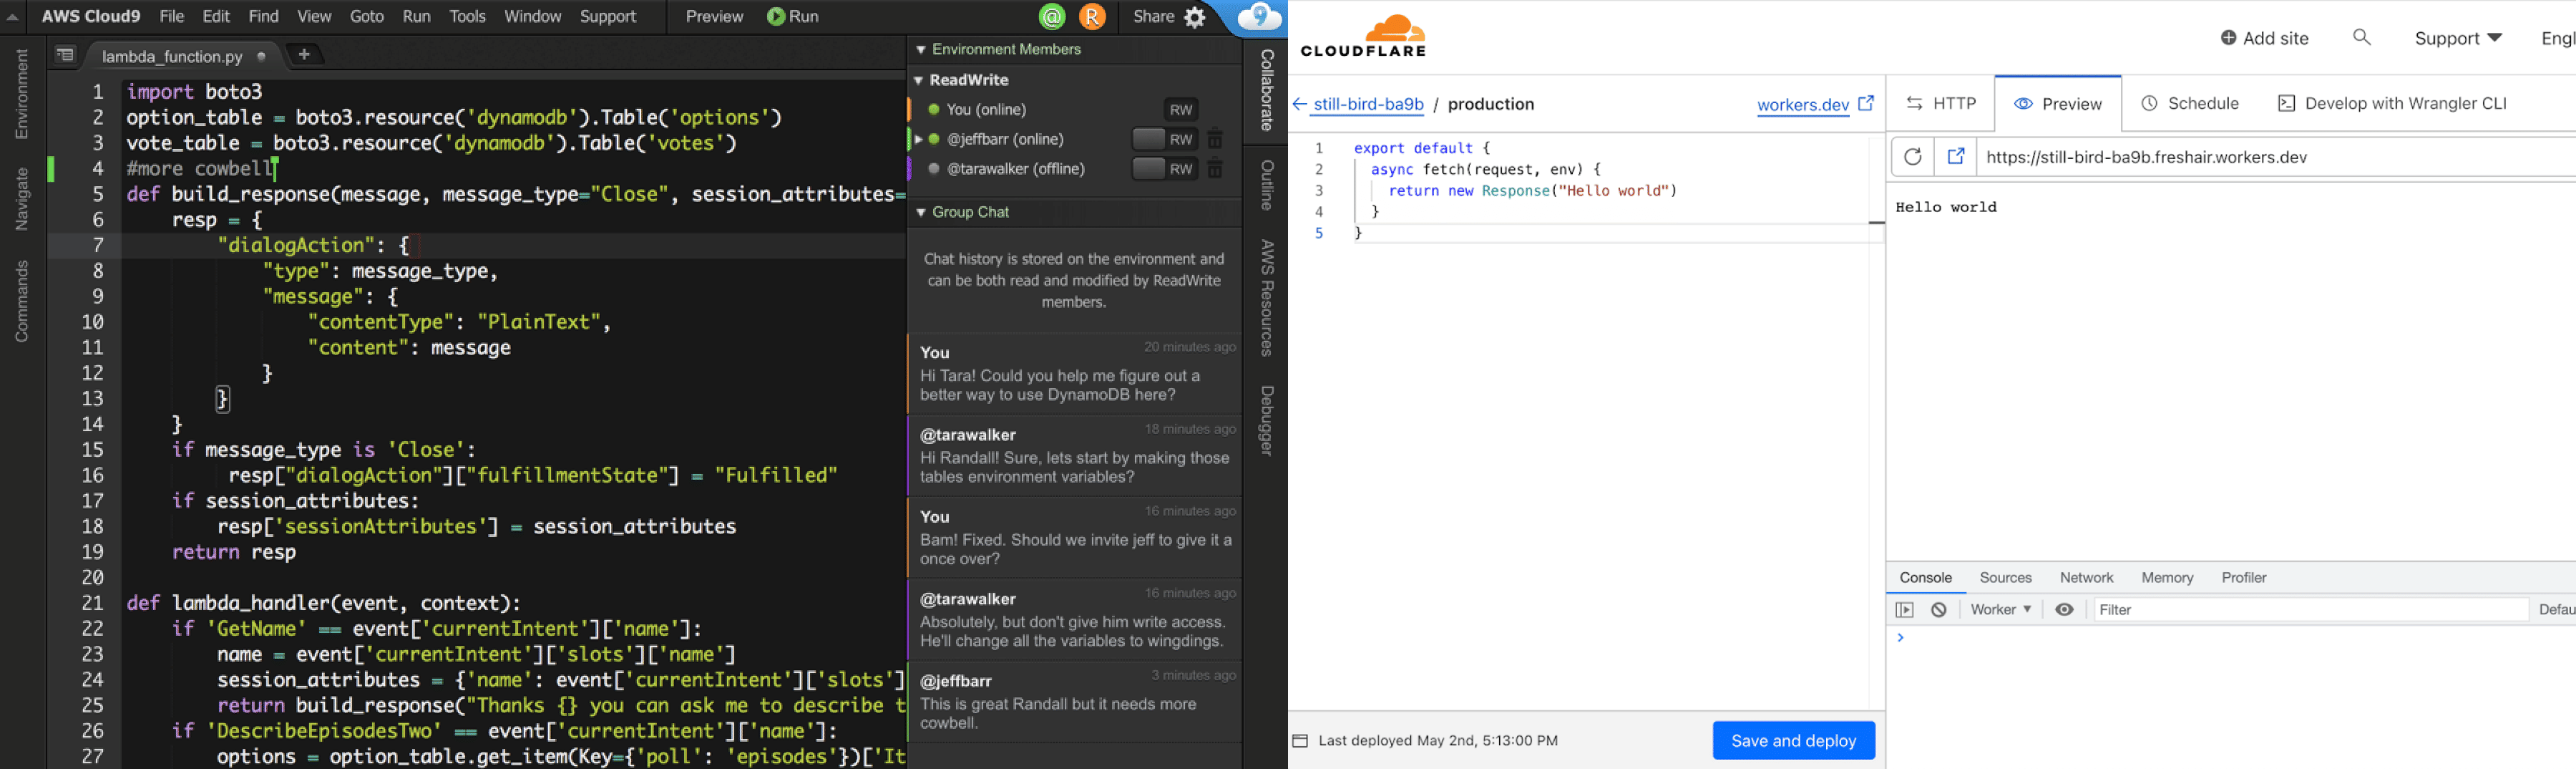Add a new editor tab with plus icon
Image resolution: width=2576 pixels, height=769 pixels.
click(x=304, y=55)
